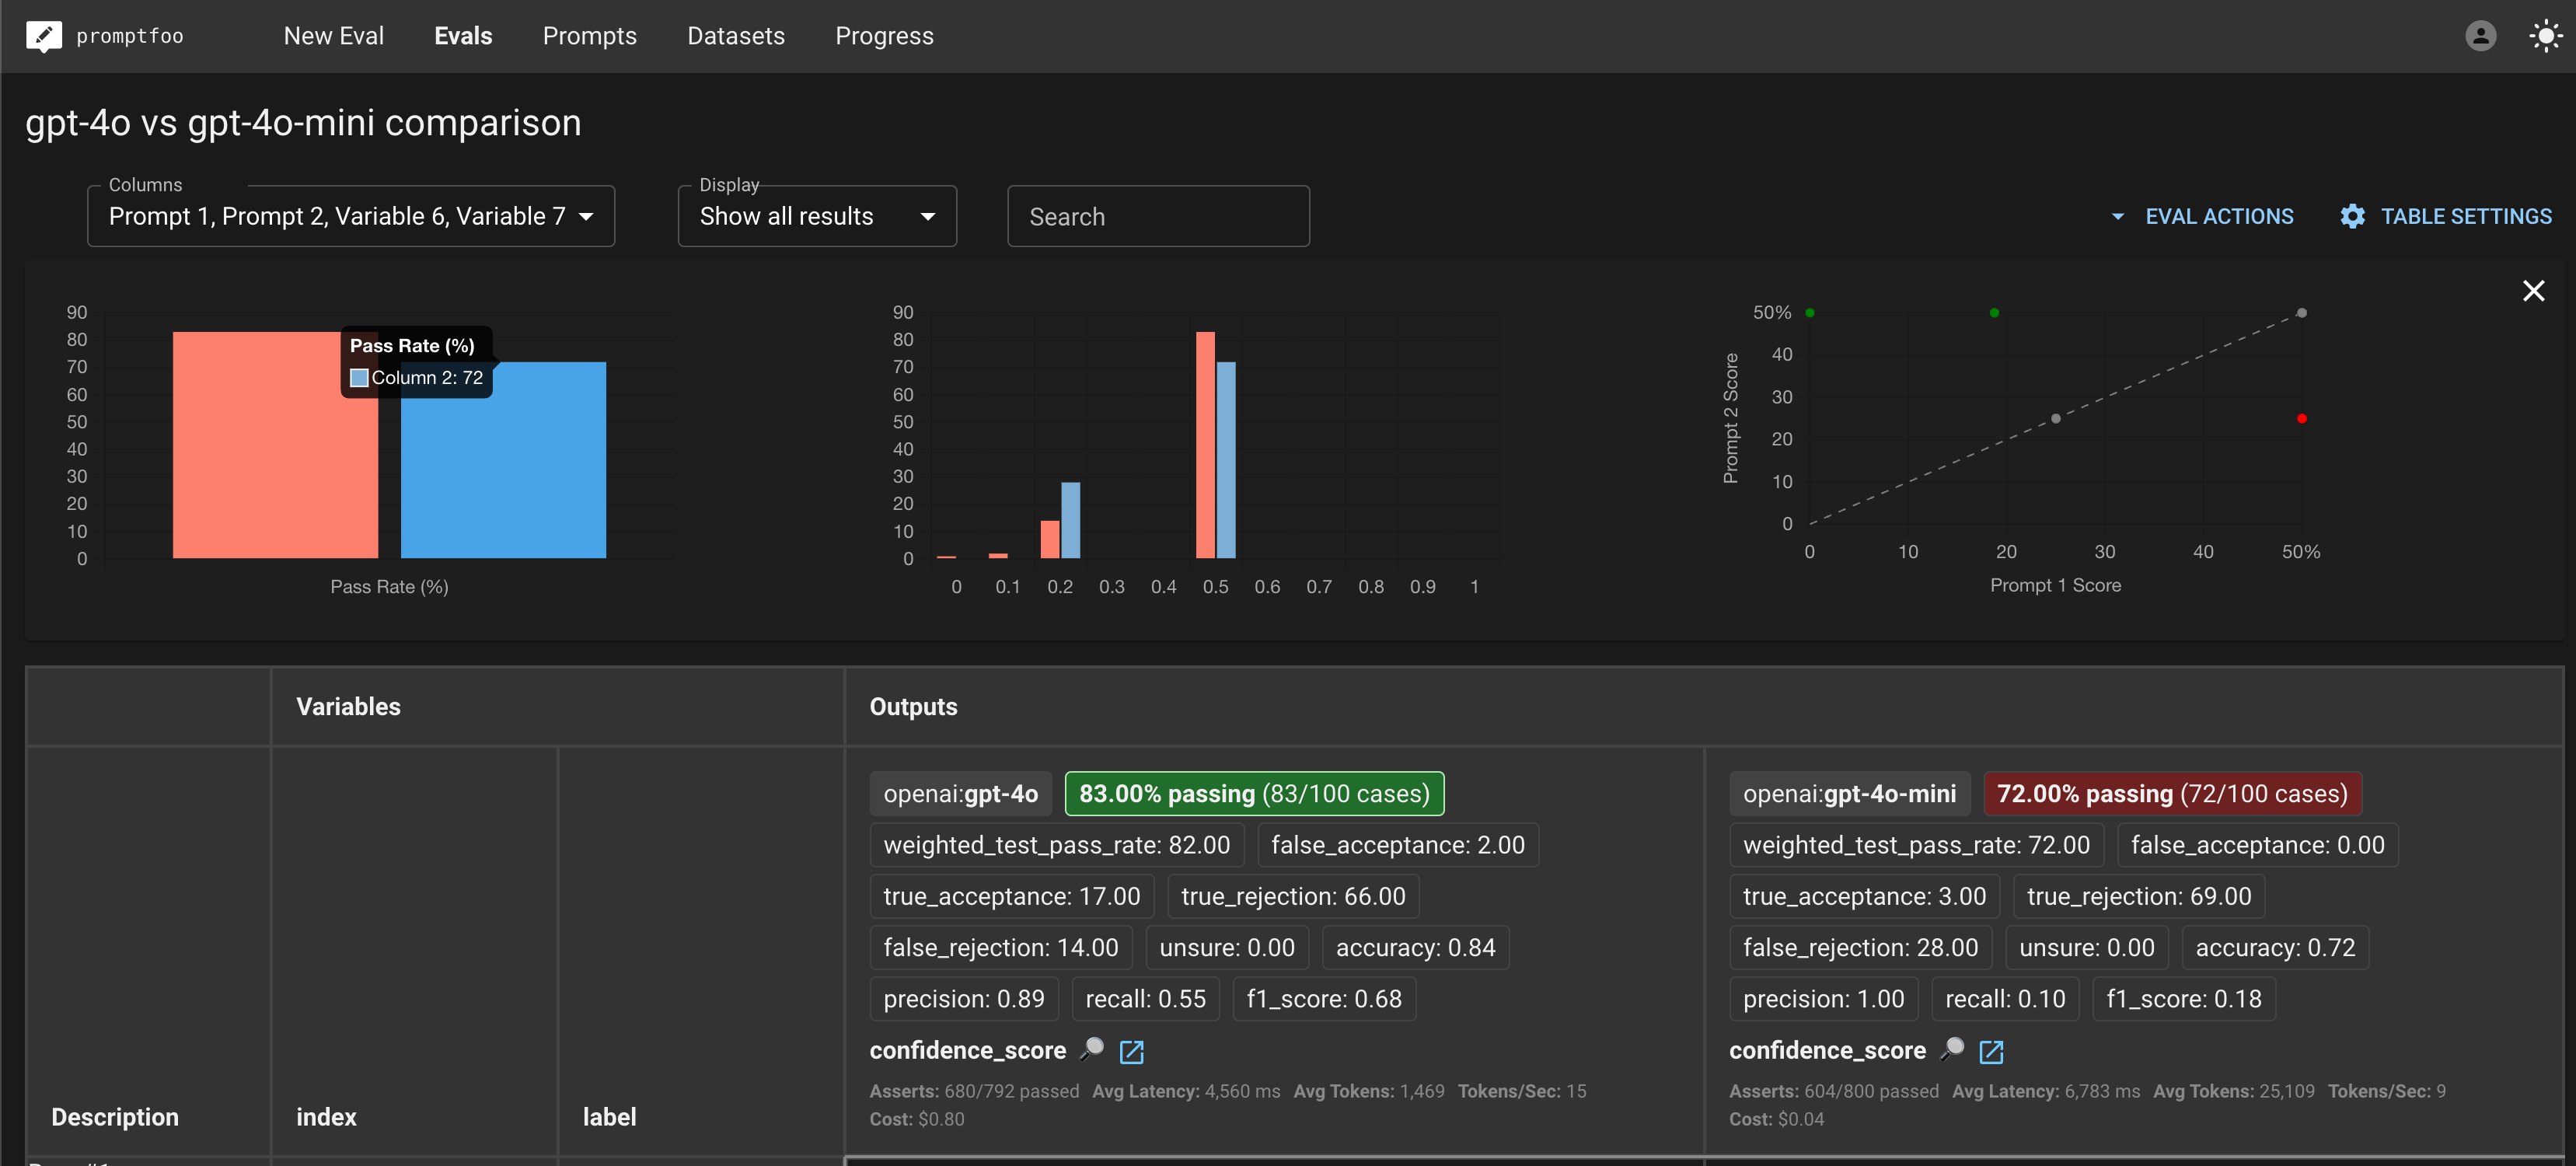Switch to the Prompts tab
Image resolution: width=2576 pixels, height=1166 pixels.
pyautogui.click(x=590, y=36)
